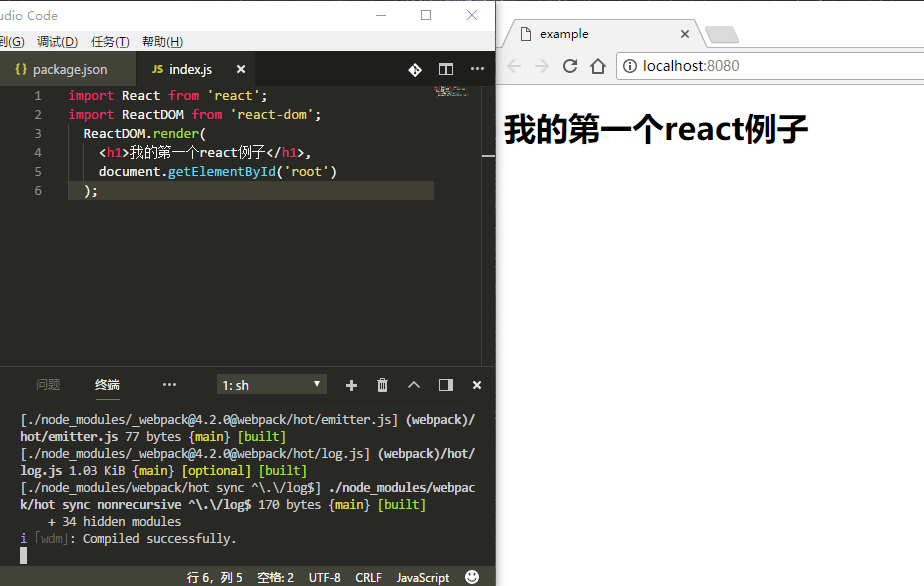Screen dimensions: 924x586
Task: Toggle terminal panel position to the side
Action: (x=446, y=385)
